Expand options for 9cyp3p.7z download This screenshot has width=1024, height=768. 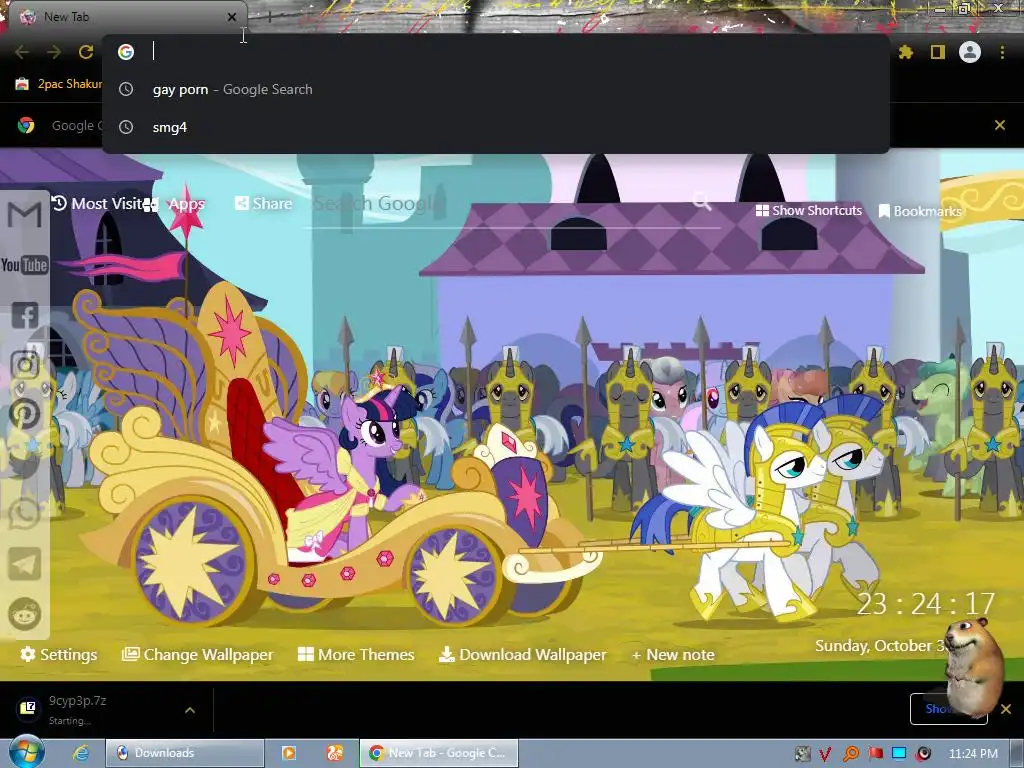pyautogui.click(x=189, y=710)
